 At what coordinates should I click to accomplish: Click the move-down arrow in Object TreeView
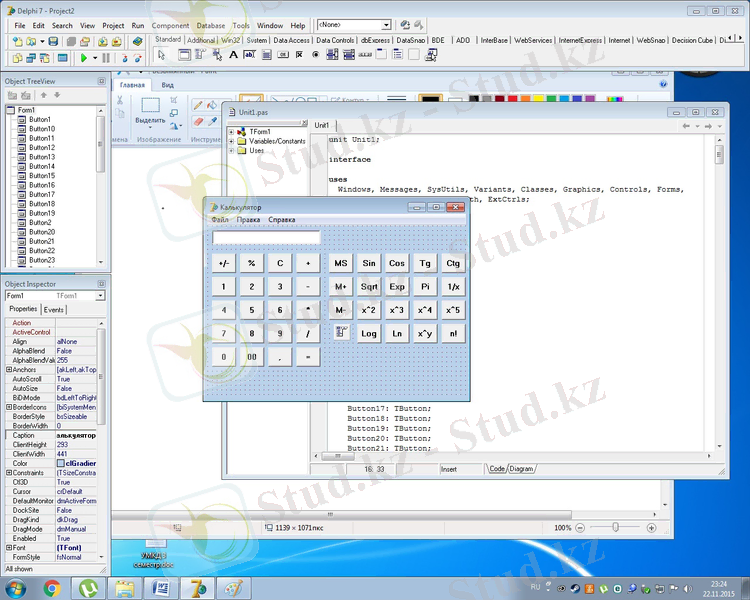point(57,95)
